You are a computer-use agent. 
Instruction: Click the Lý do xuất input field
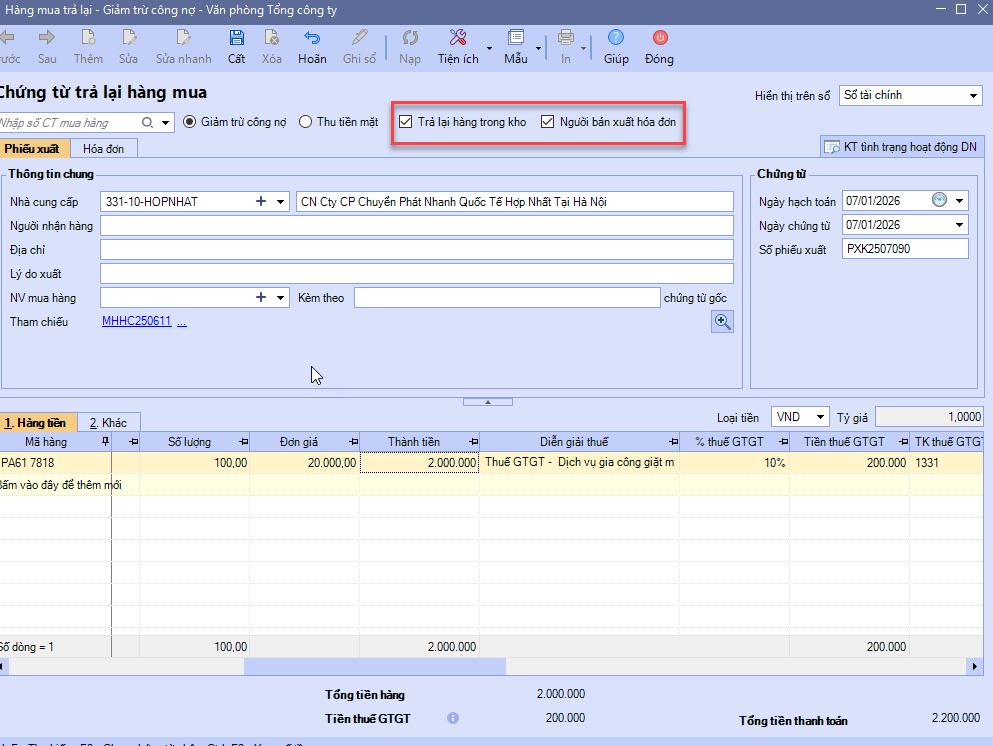tap(416, 274)
